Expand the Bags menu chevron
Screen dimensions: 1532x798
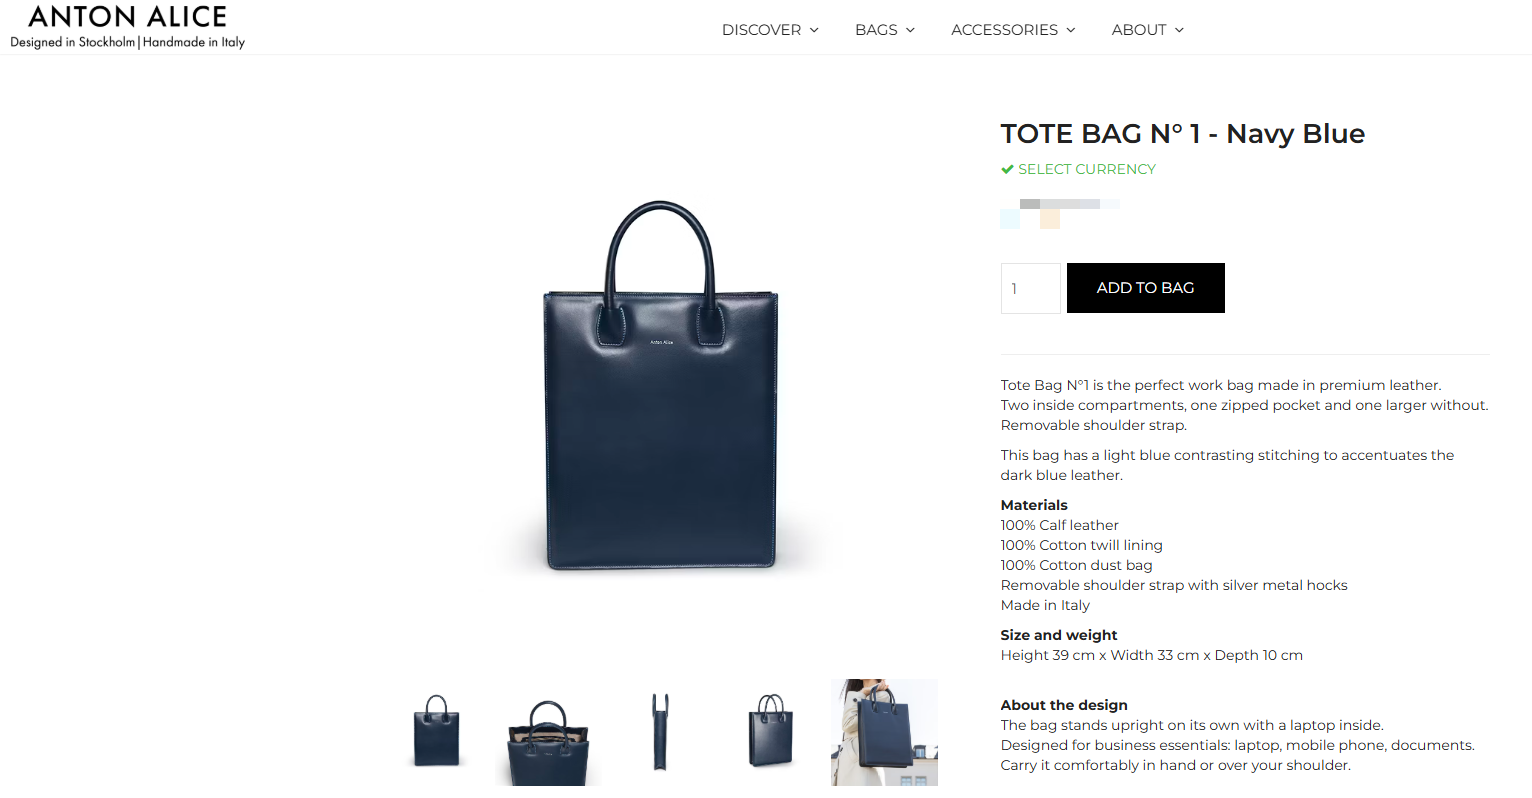coord(910,30)
